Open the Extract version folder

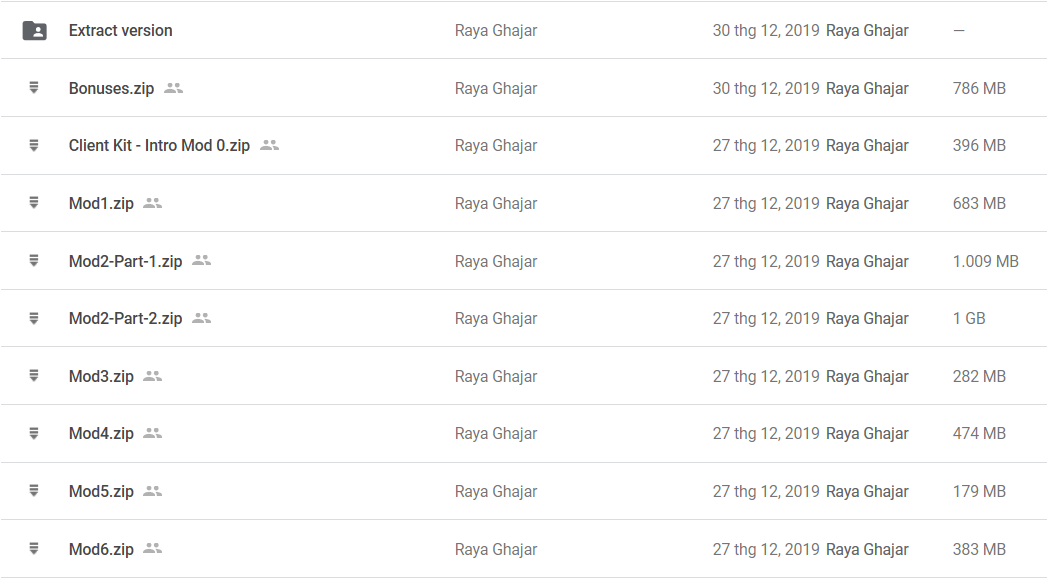click(120, 31)
